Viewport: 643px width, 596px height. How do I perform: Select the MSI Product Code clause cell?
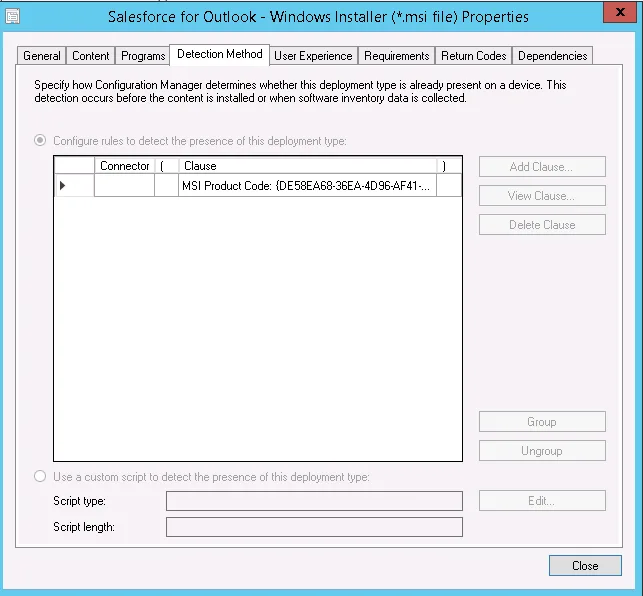pyautogui.click(x=307, y=186)
